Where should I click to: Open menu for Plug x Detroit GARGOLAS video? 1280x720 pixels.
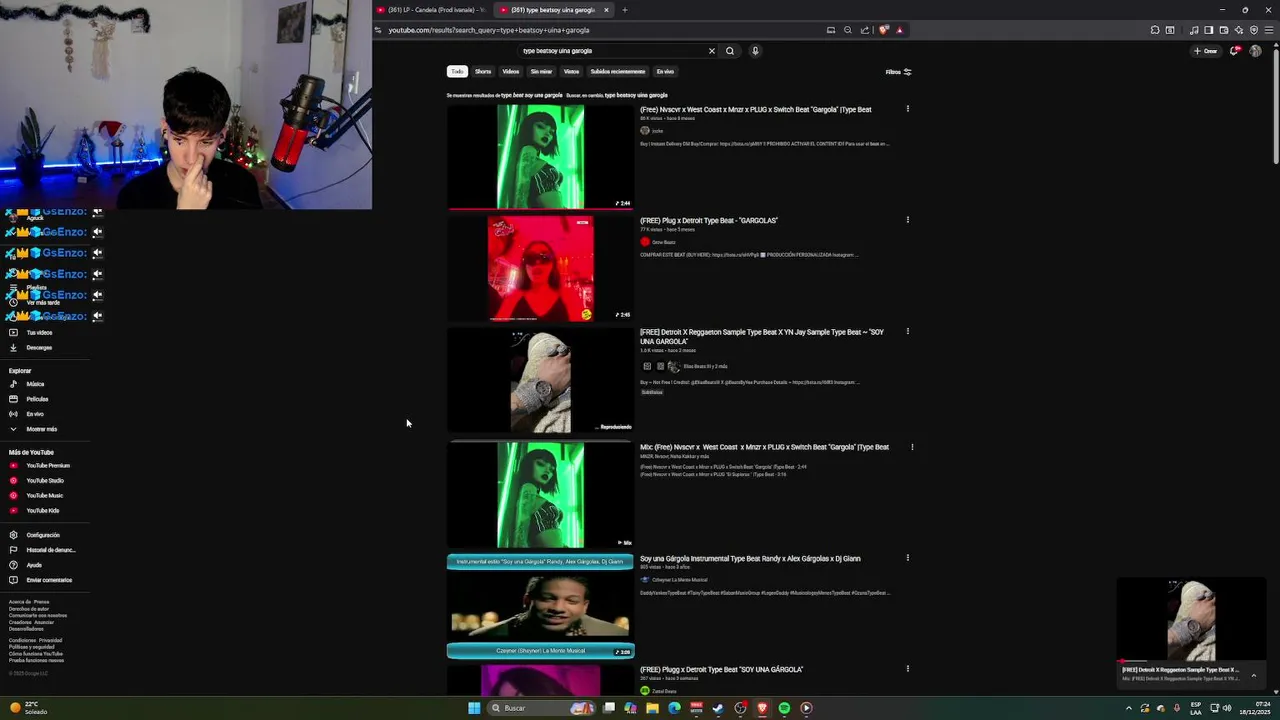(908, 220)
